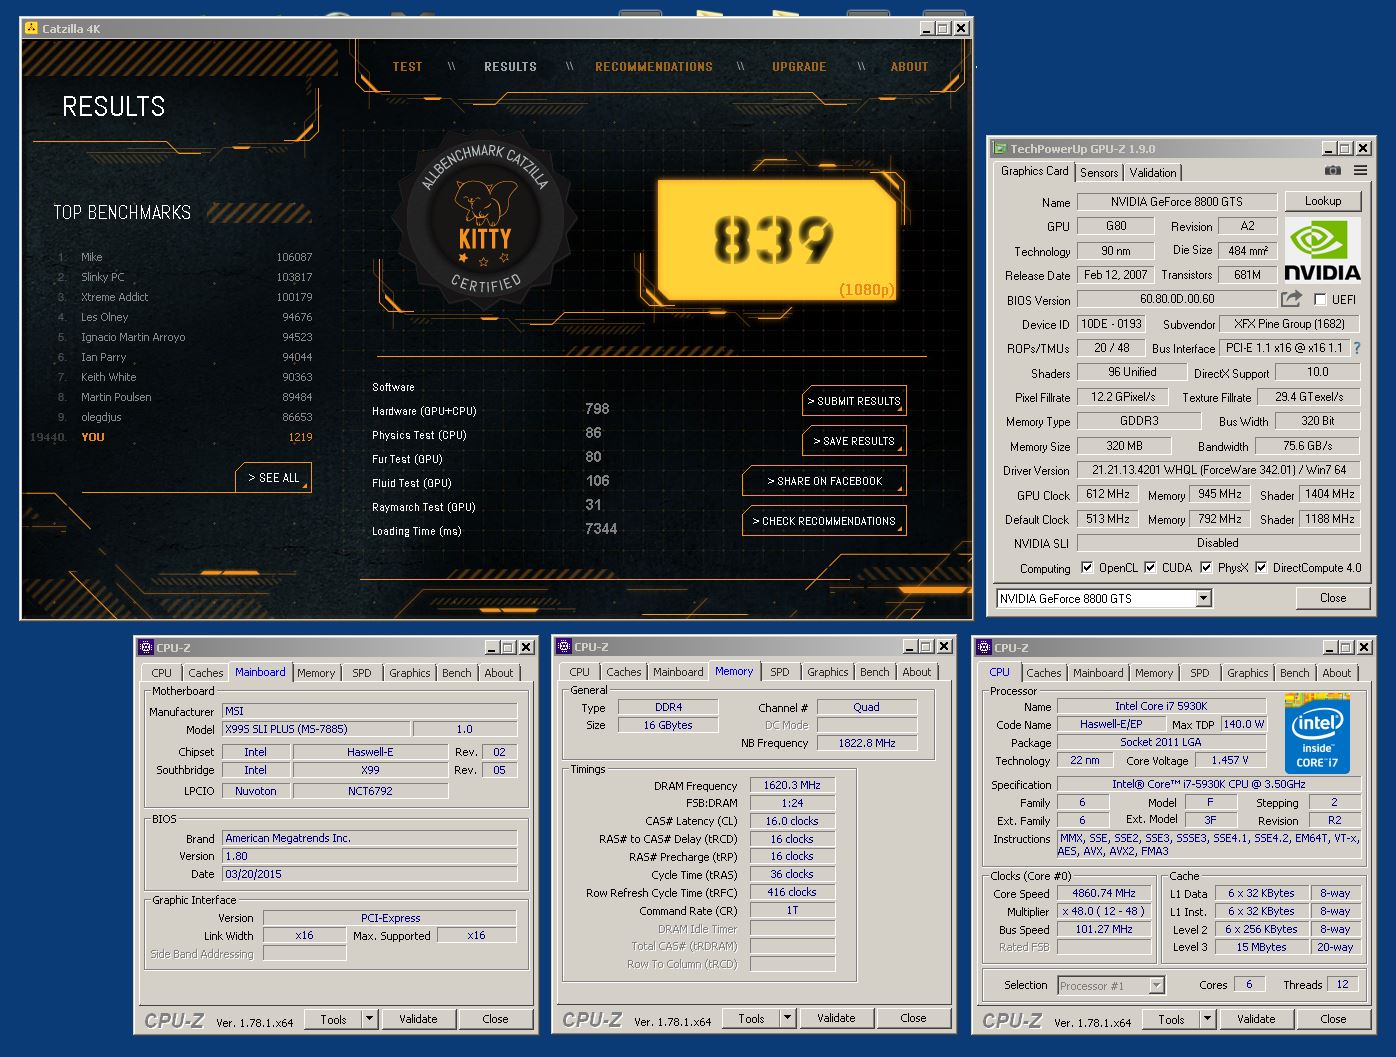
Task: Open the GPU selection dropdown in GPU-Z
Action: click(x=1203, y=598)
